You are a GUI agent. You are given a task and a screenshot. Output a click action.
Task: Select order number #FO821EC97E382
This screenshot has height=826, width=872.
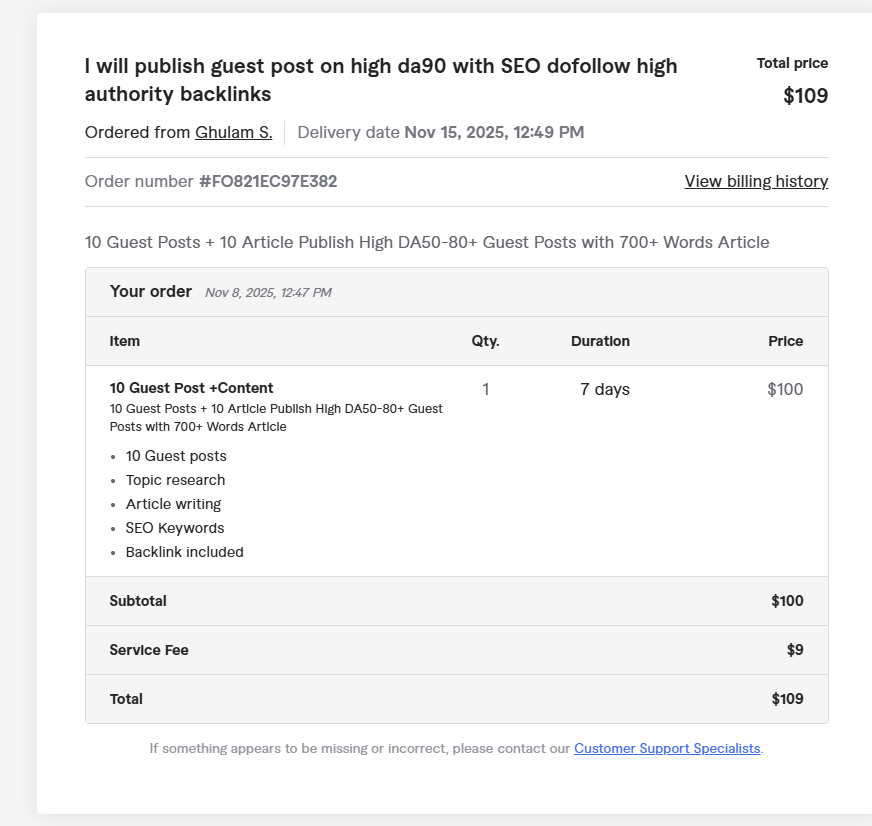click(268, 181)
